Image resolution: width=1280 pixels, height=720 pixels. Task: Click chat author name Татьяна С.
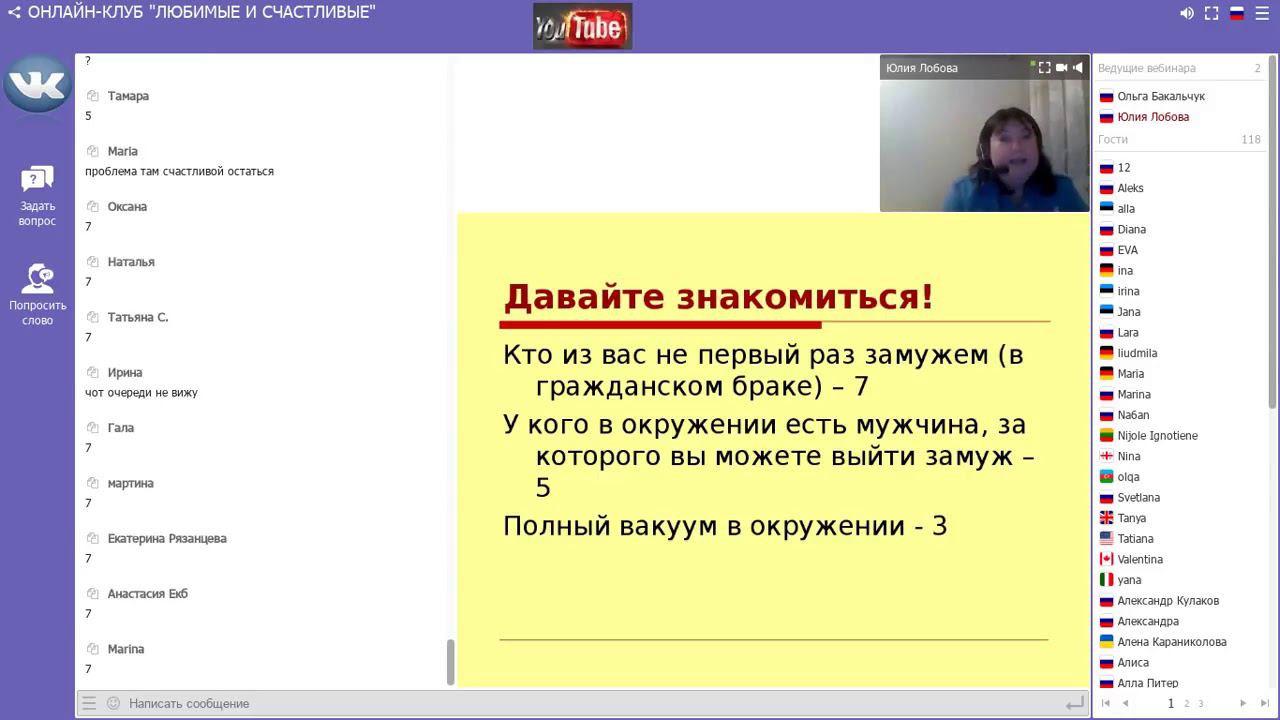coord(138,317)
